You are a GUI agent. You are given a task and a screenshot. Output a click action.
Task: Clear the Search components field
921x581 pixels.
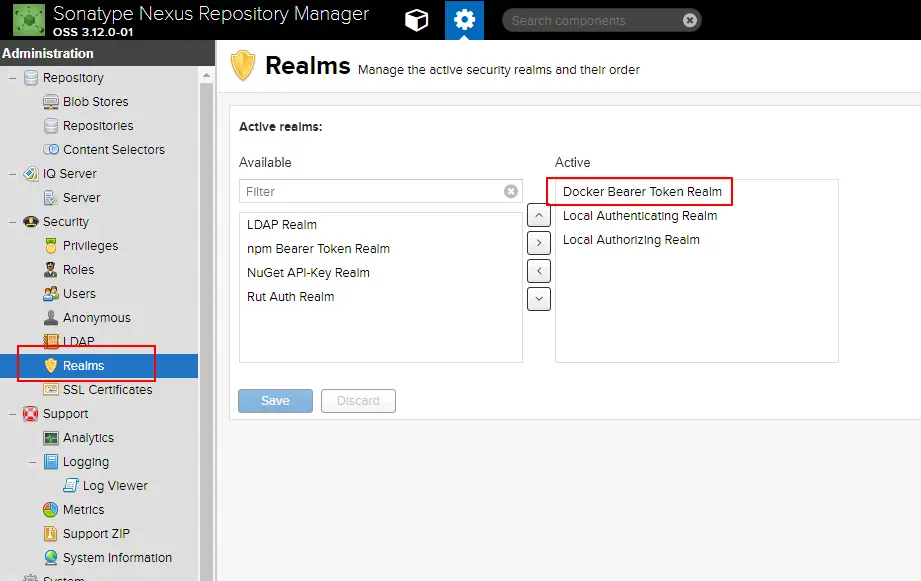[690, 21]
